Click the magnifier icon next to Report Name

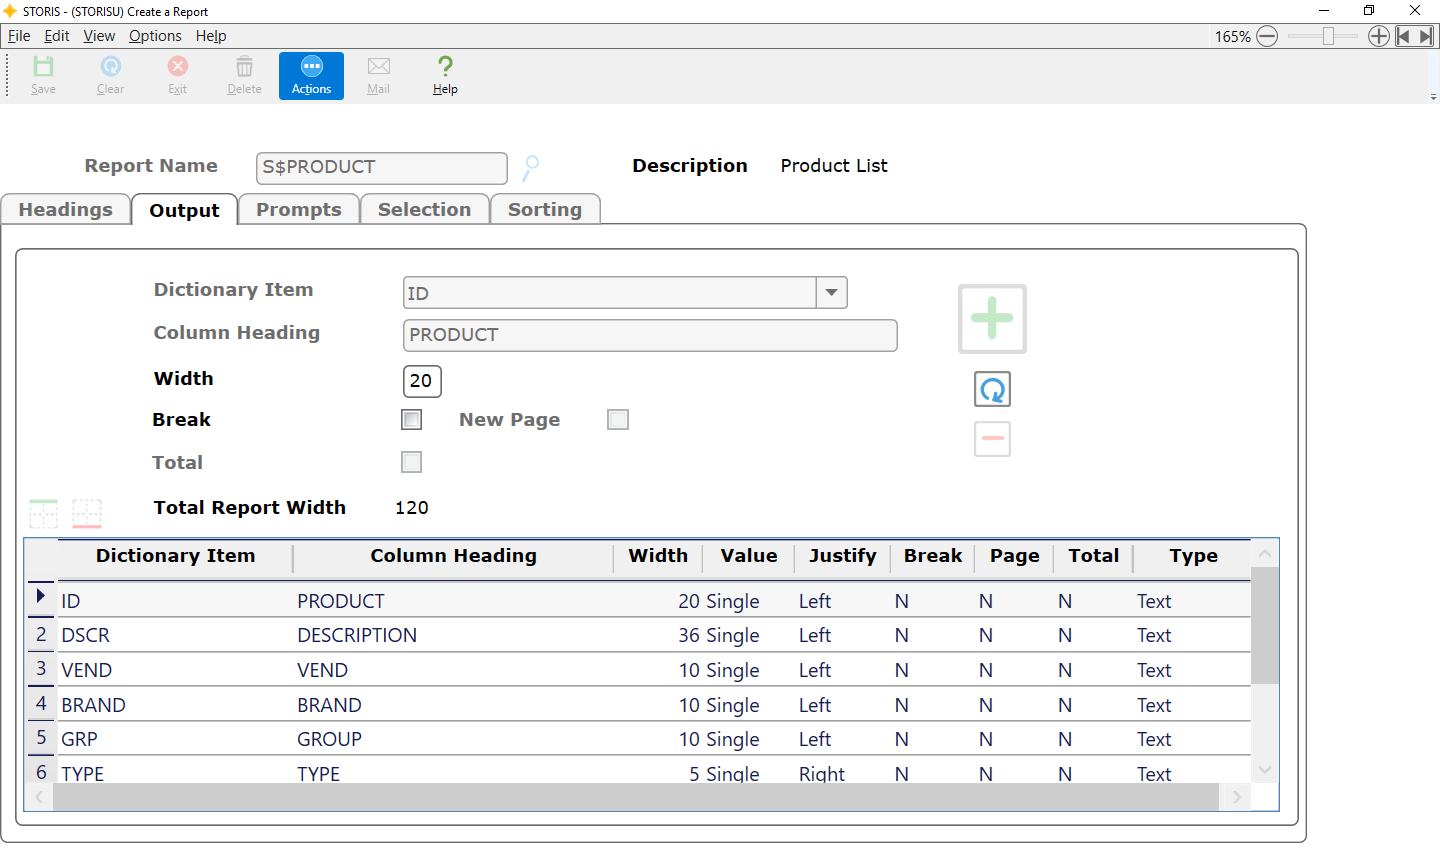coord(530,168)
